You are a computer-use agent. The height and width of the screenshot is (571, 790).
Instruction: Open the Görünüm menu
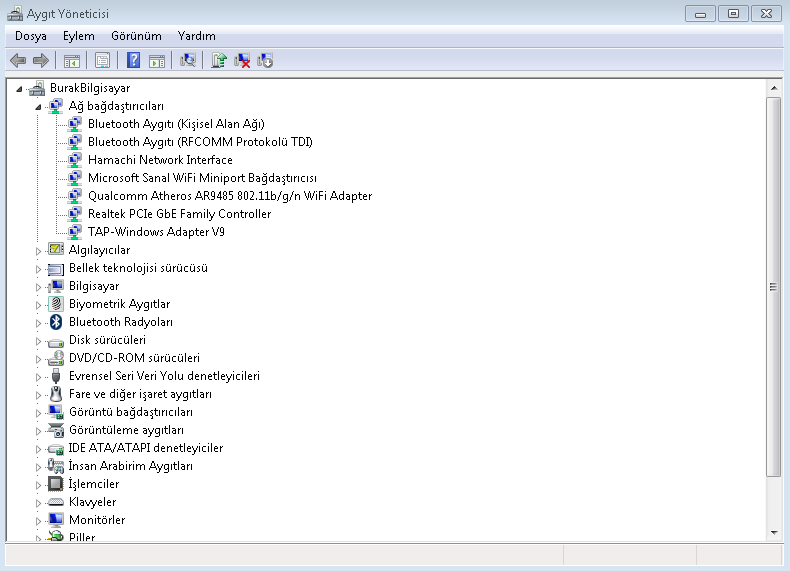click(x=137, y=36)
